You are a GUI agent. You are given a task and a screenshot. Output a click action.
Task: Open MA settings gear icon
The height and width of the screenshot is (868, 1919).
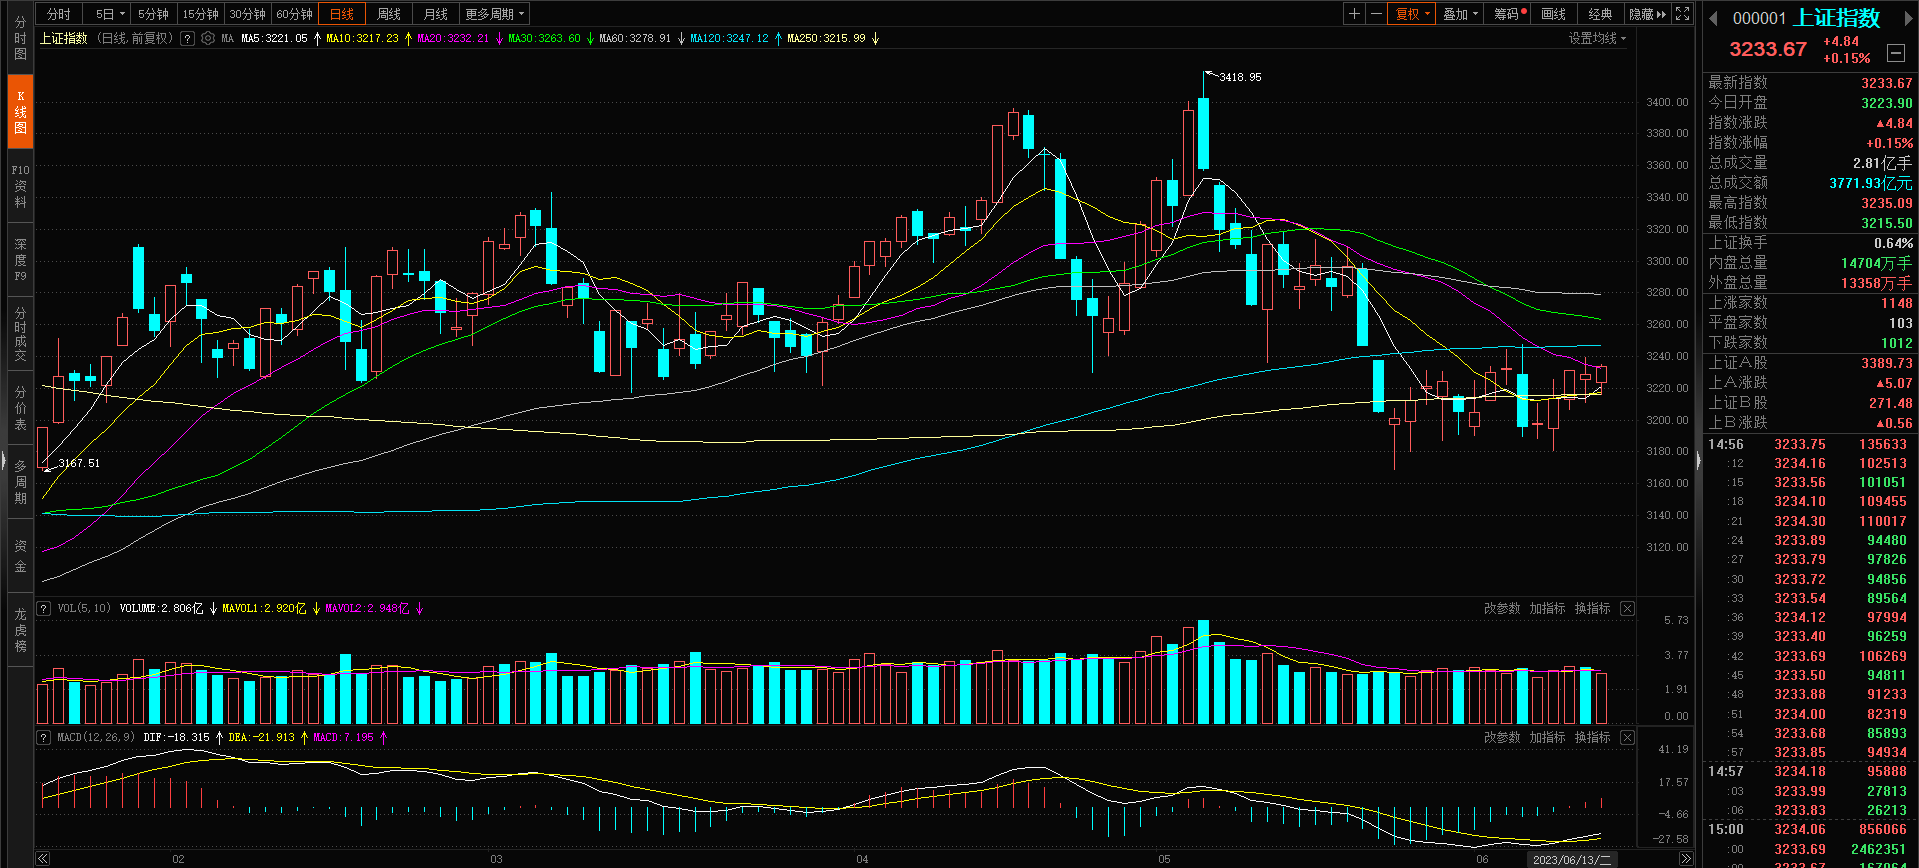(x=208, y=38)
